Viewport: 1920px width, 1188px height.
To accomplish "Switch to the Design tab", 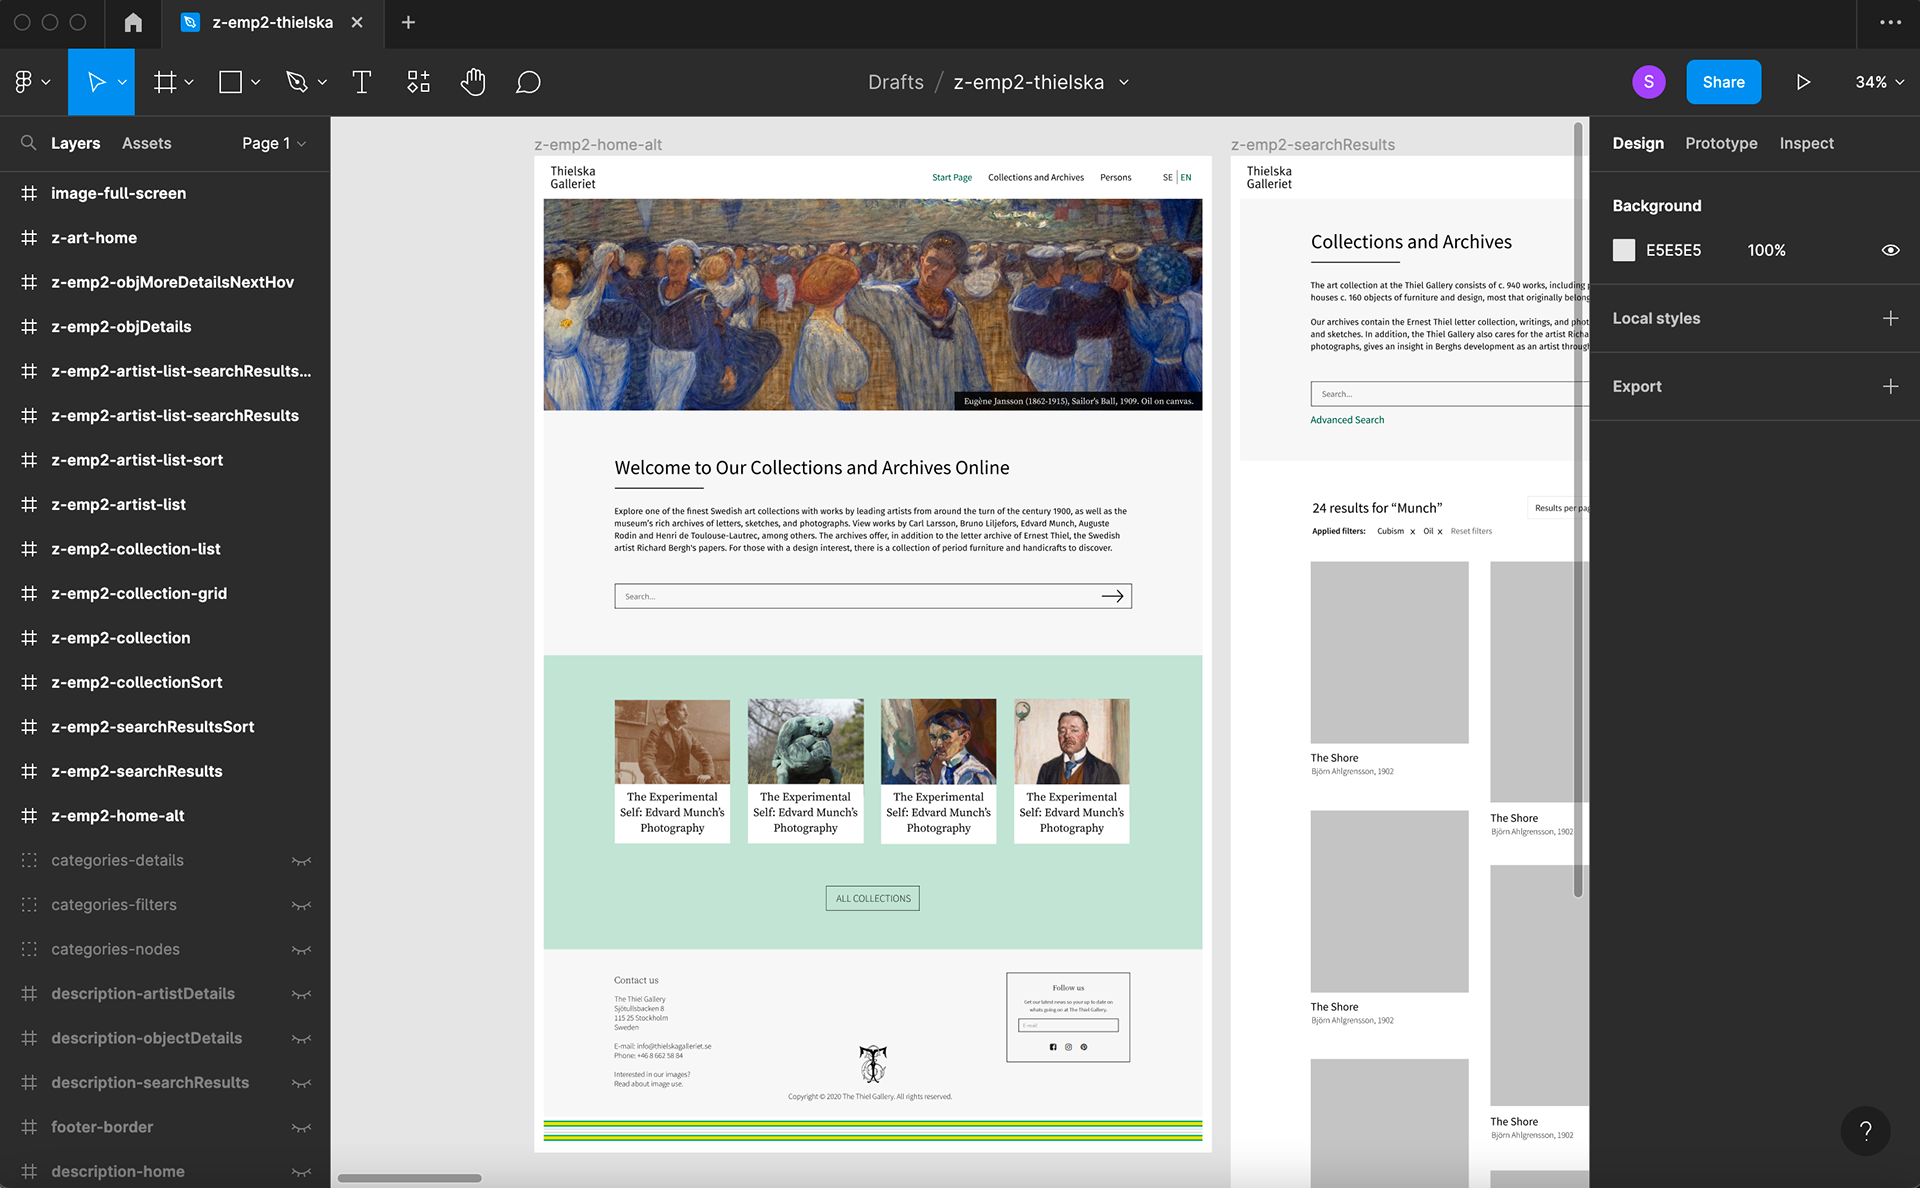I will (x=1638, y=143).
